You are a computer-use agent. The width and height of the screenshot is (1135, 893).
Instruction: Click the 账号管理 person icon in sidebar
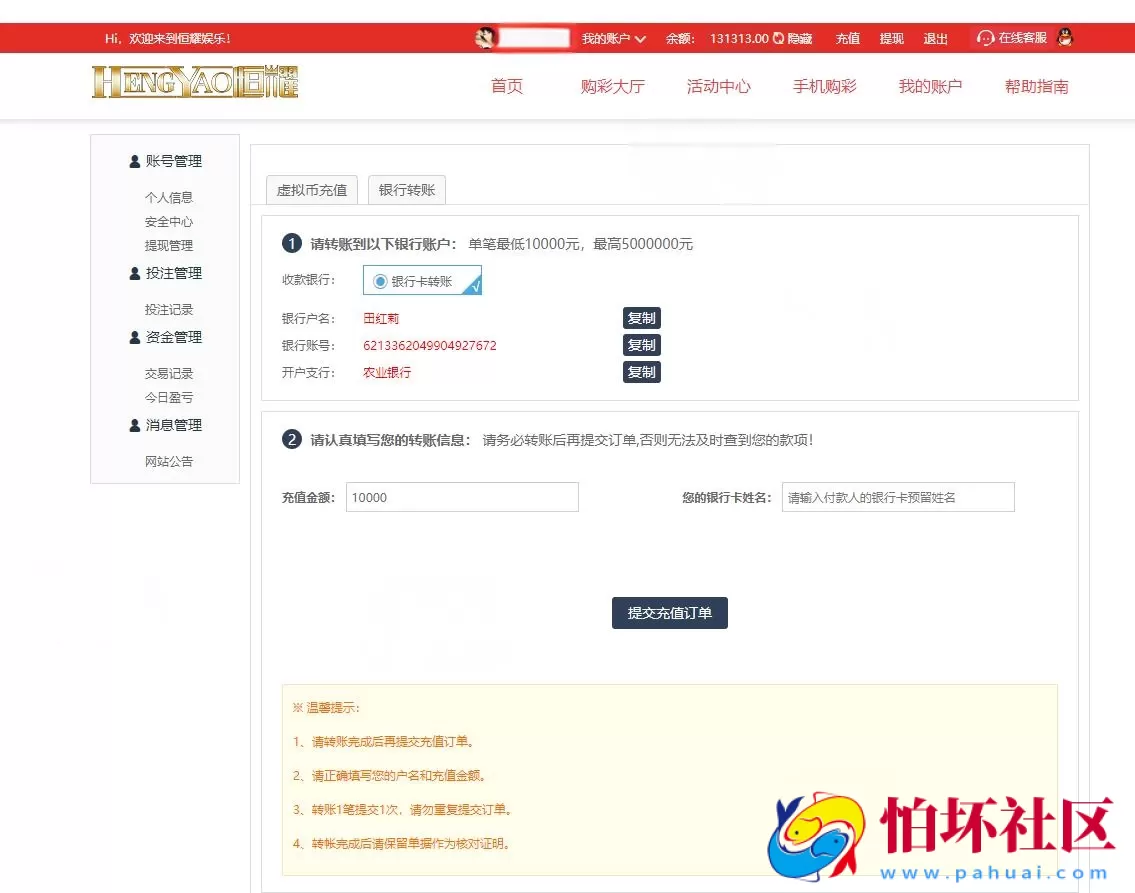(x=135, y=160)
